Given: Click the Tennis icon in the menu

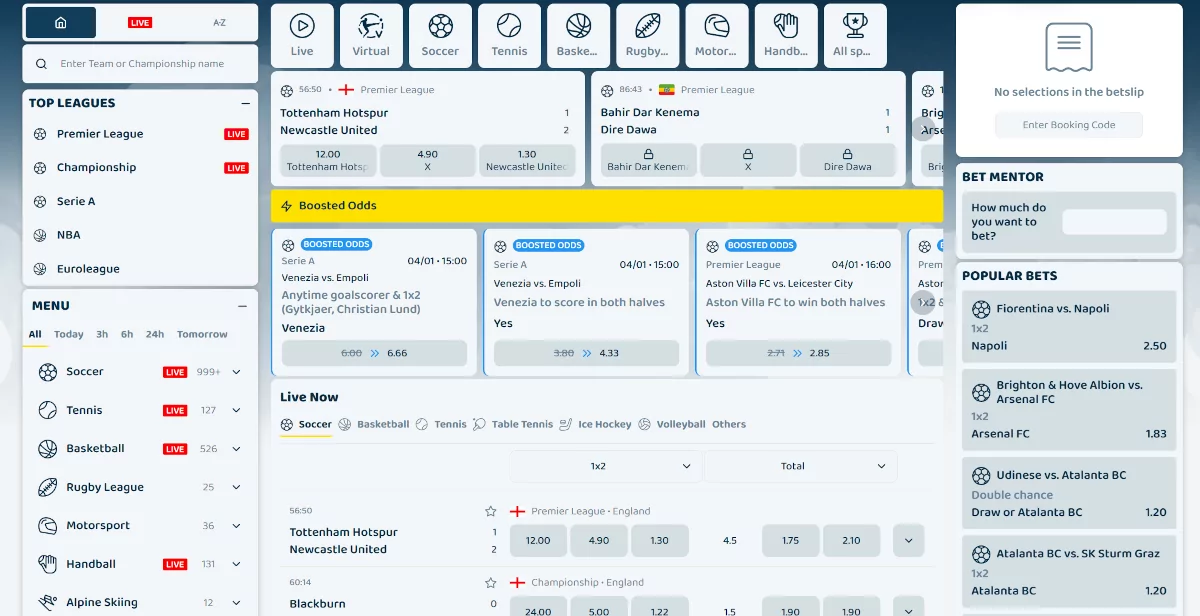Looking at the screenshot, I should (47, 410).
